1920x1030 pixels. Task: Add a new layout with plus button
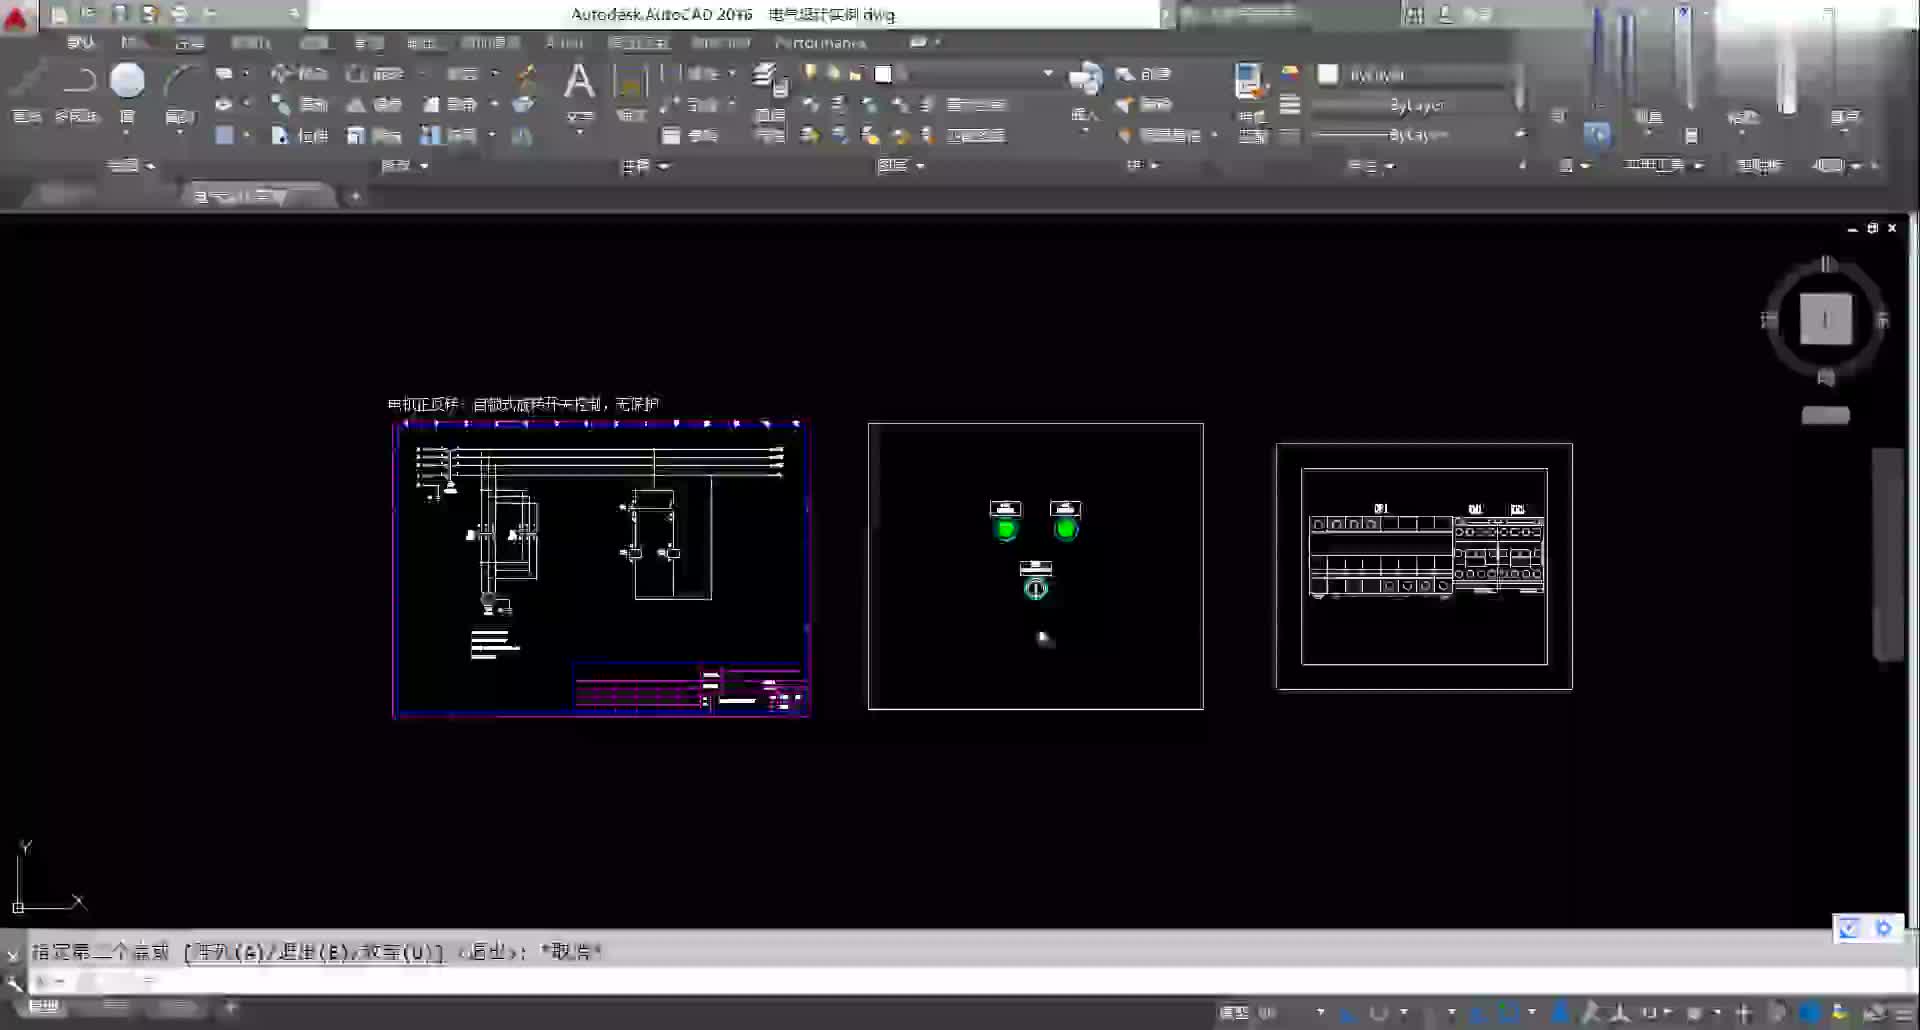click(230, 1007)
